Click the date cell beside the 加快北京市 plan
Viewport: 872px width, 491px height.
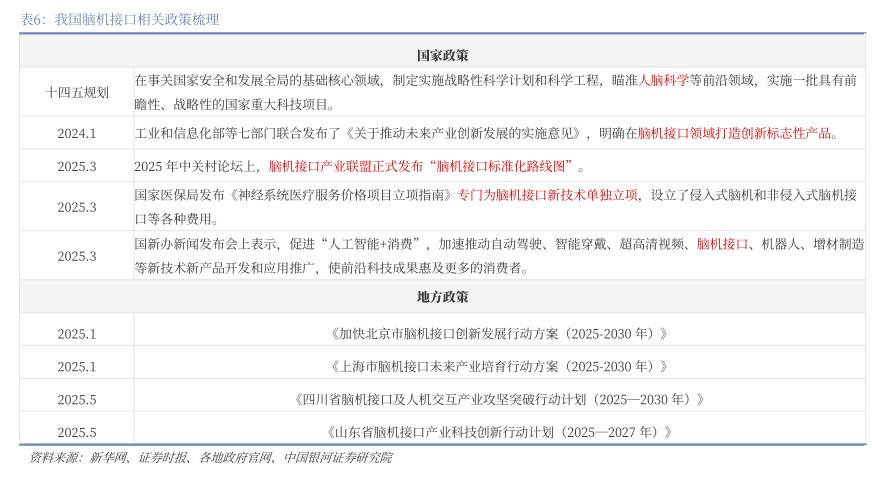(77, 334)
